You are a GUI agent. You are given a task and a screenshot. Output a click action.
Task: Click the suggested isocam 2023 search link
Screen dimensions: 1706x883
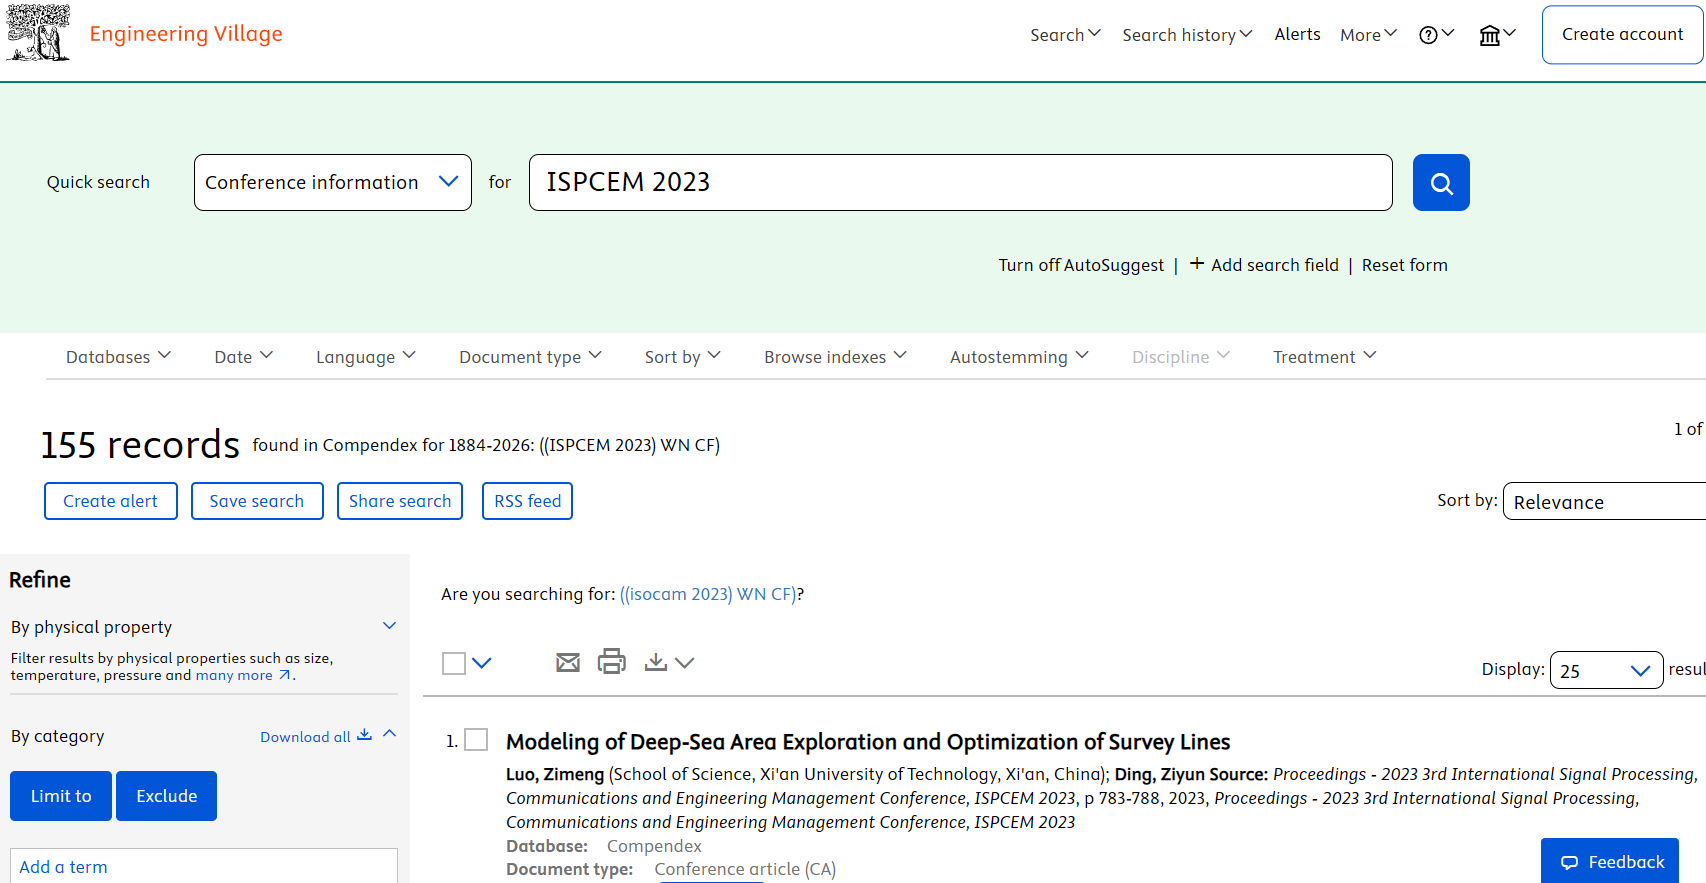point(708,594)
